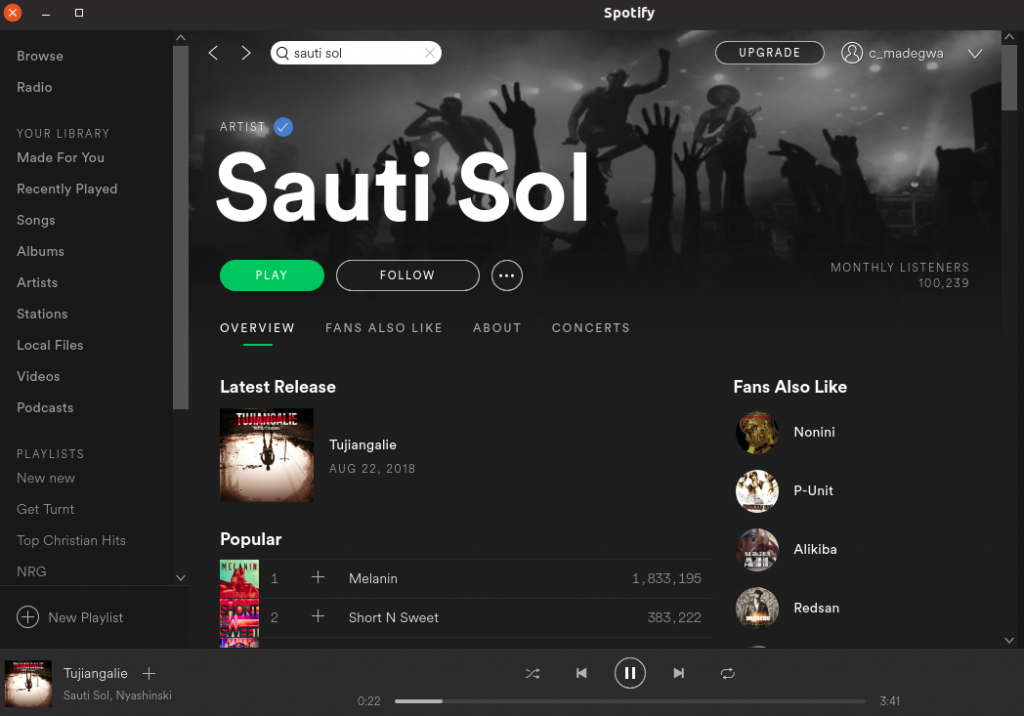
Task: Click the Tujiangalie release title
Action: click(x=362, y=445)
